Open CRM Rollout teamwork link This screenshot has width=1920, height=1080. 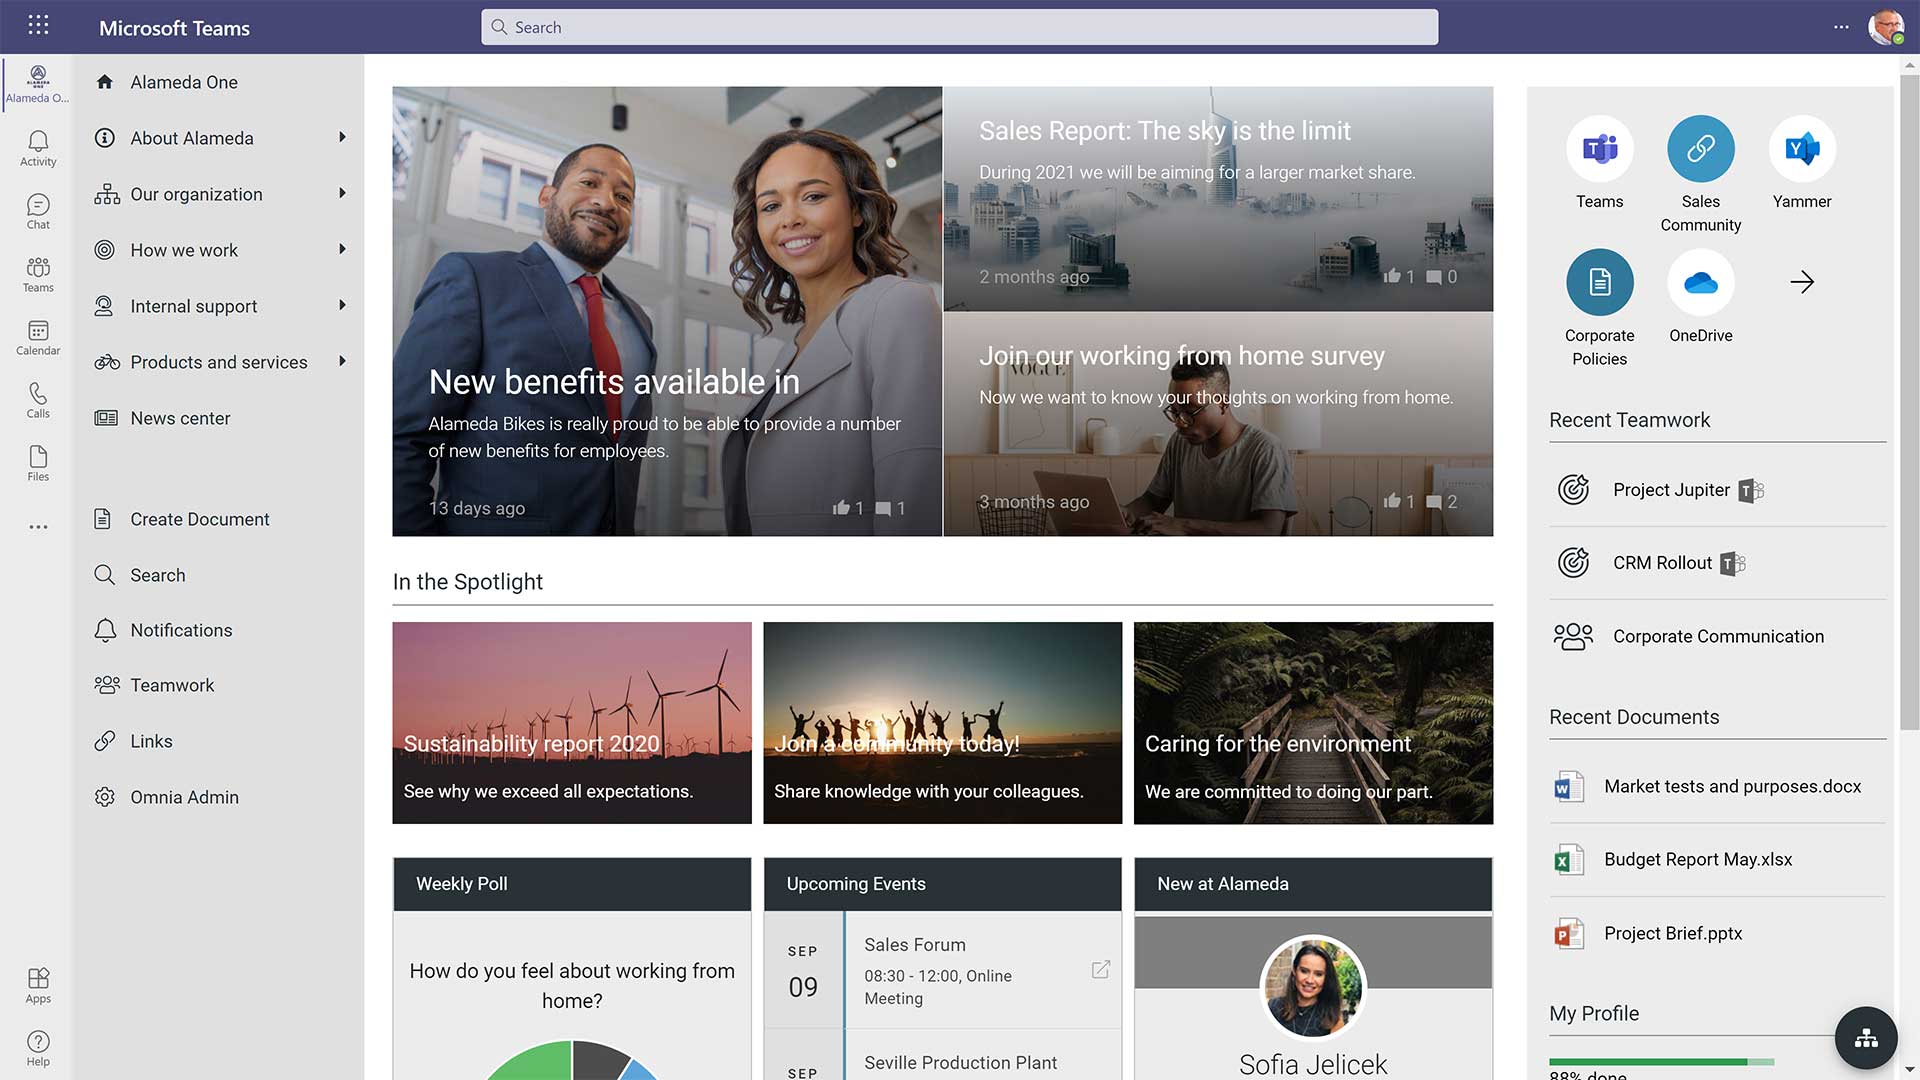(1662, 563)
